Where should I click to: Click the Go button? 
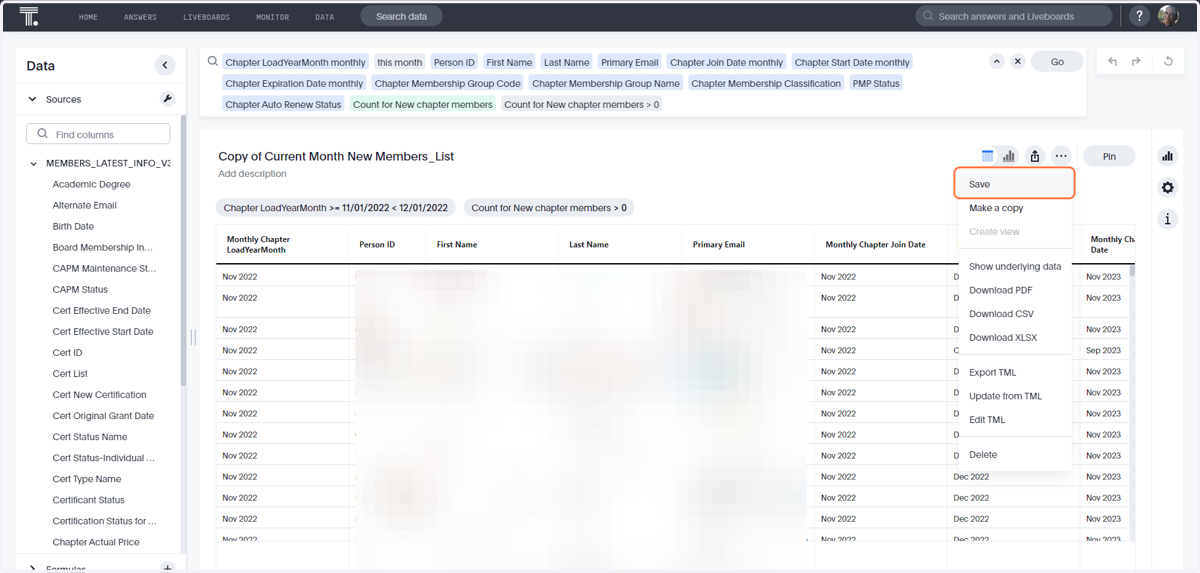click(x=1057, y=61)
